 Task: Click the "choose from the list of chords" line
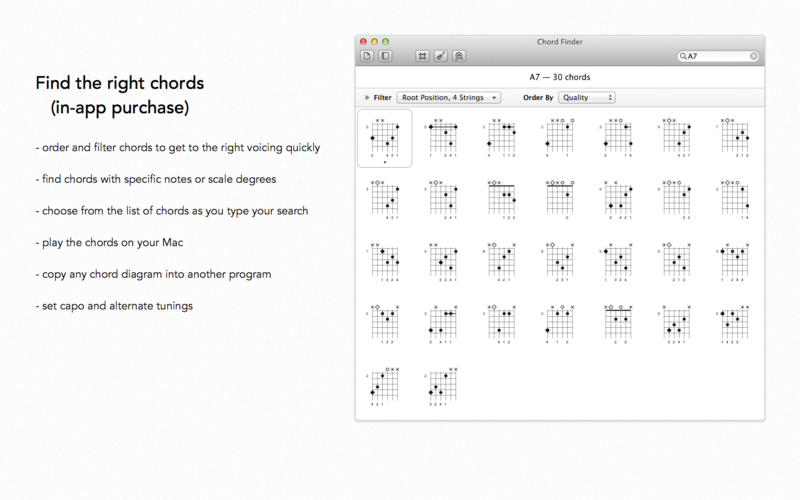(172, 211)
